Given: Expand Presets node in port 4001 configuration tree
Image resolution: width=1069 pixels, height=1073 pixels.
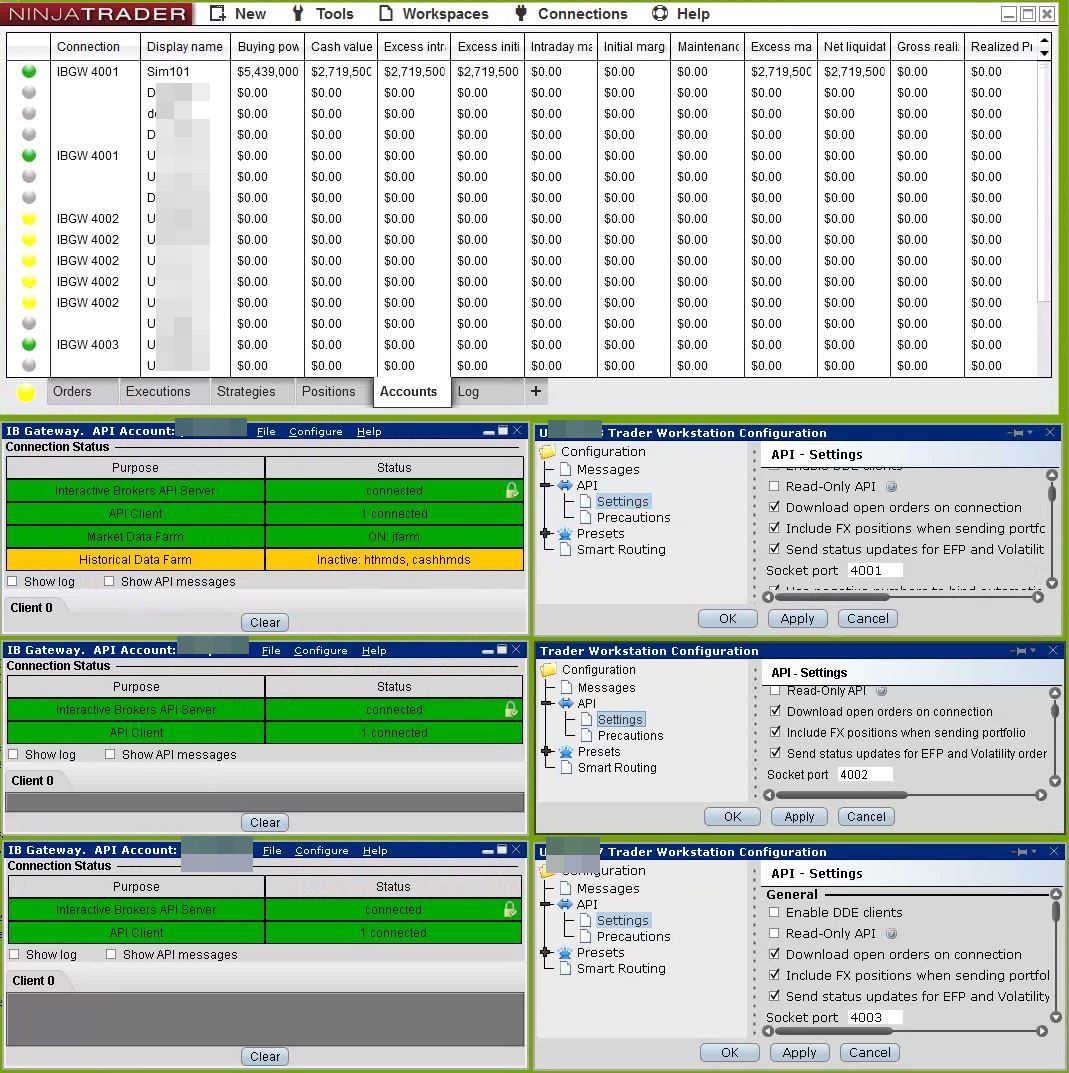Looking at the screenshot, I should point(545,533).
